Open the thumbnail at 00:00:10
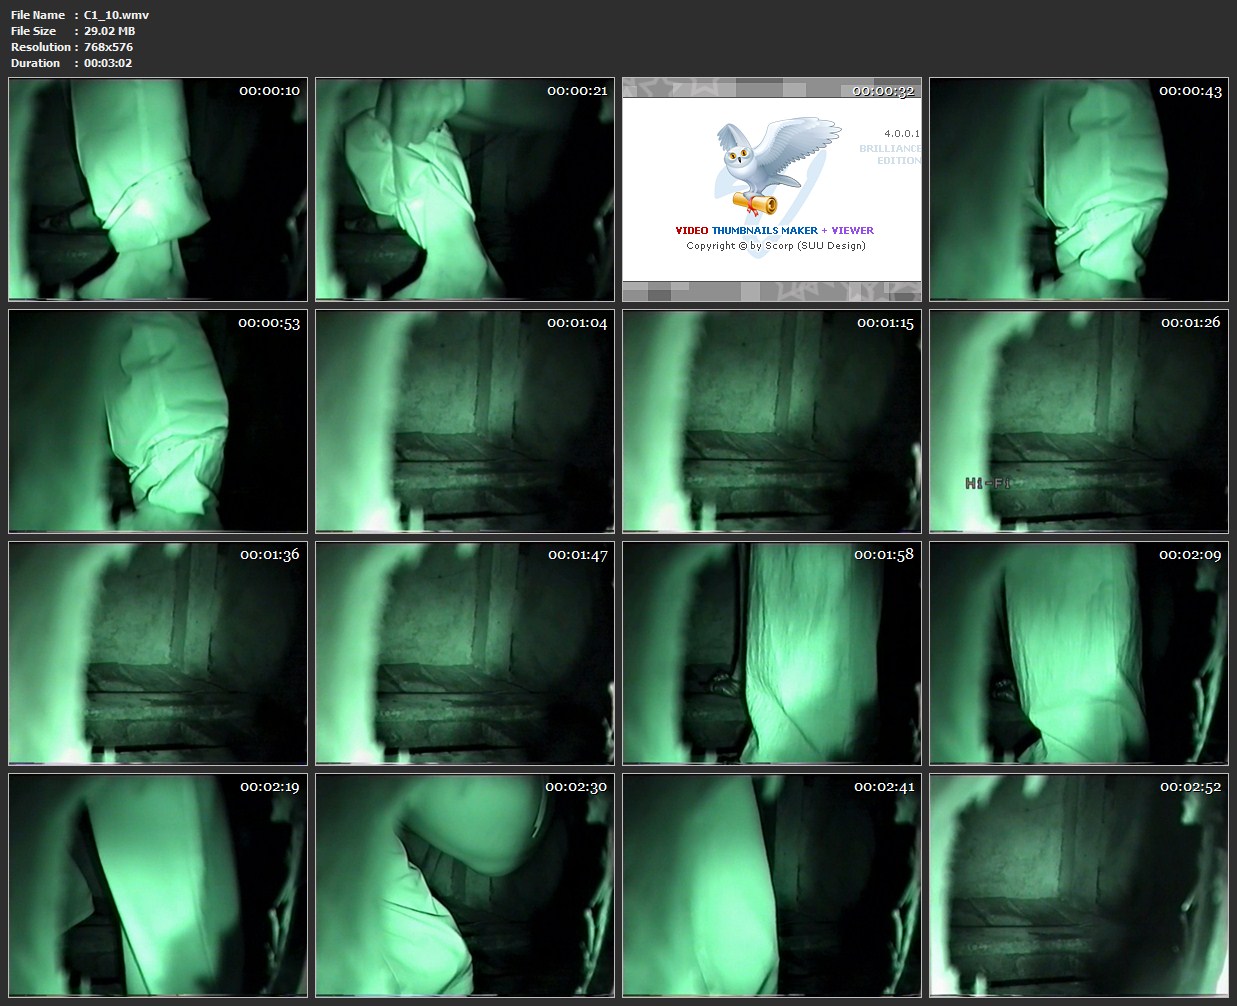 click(x=158, y=190)
